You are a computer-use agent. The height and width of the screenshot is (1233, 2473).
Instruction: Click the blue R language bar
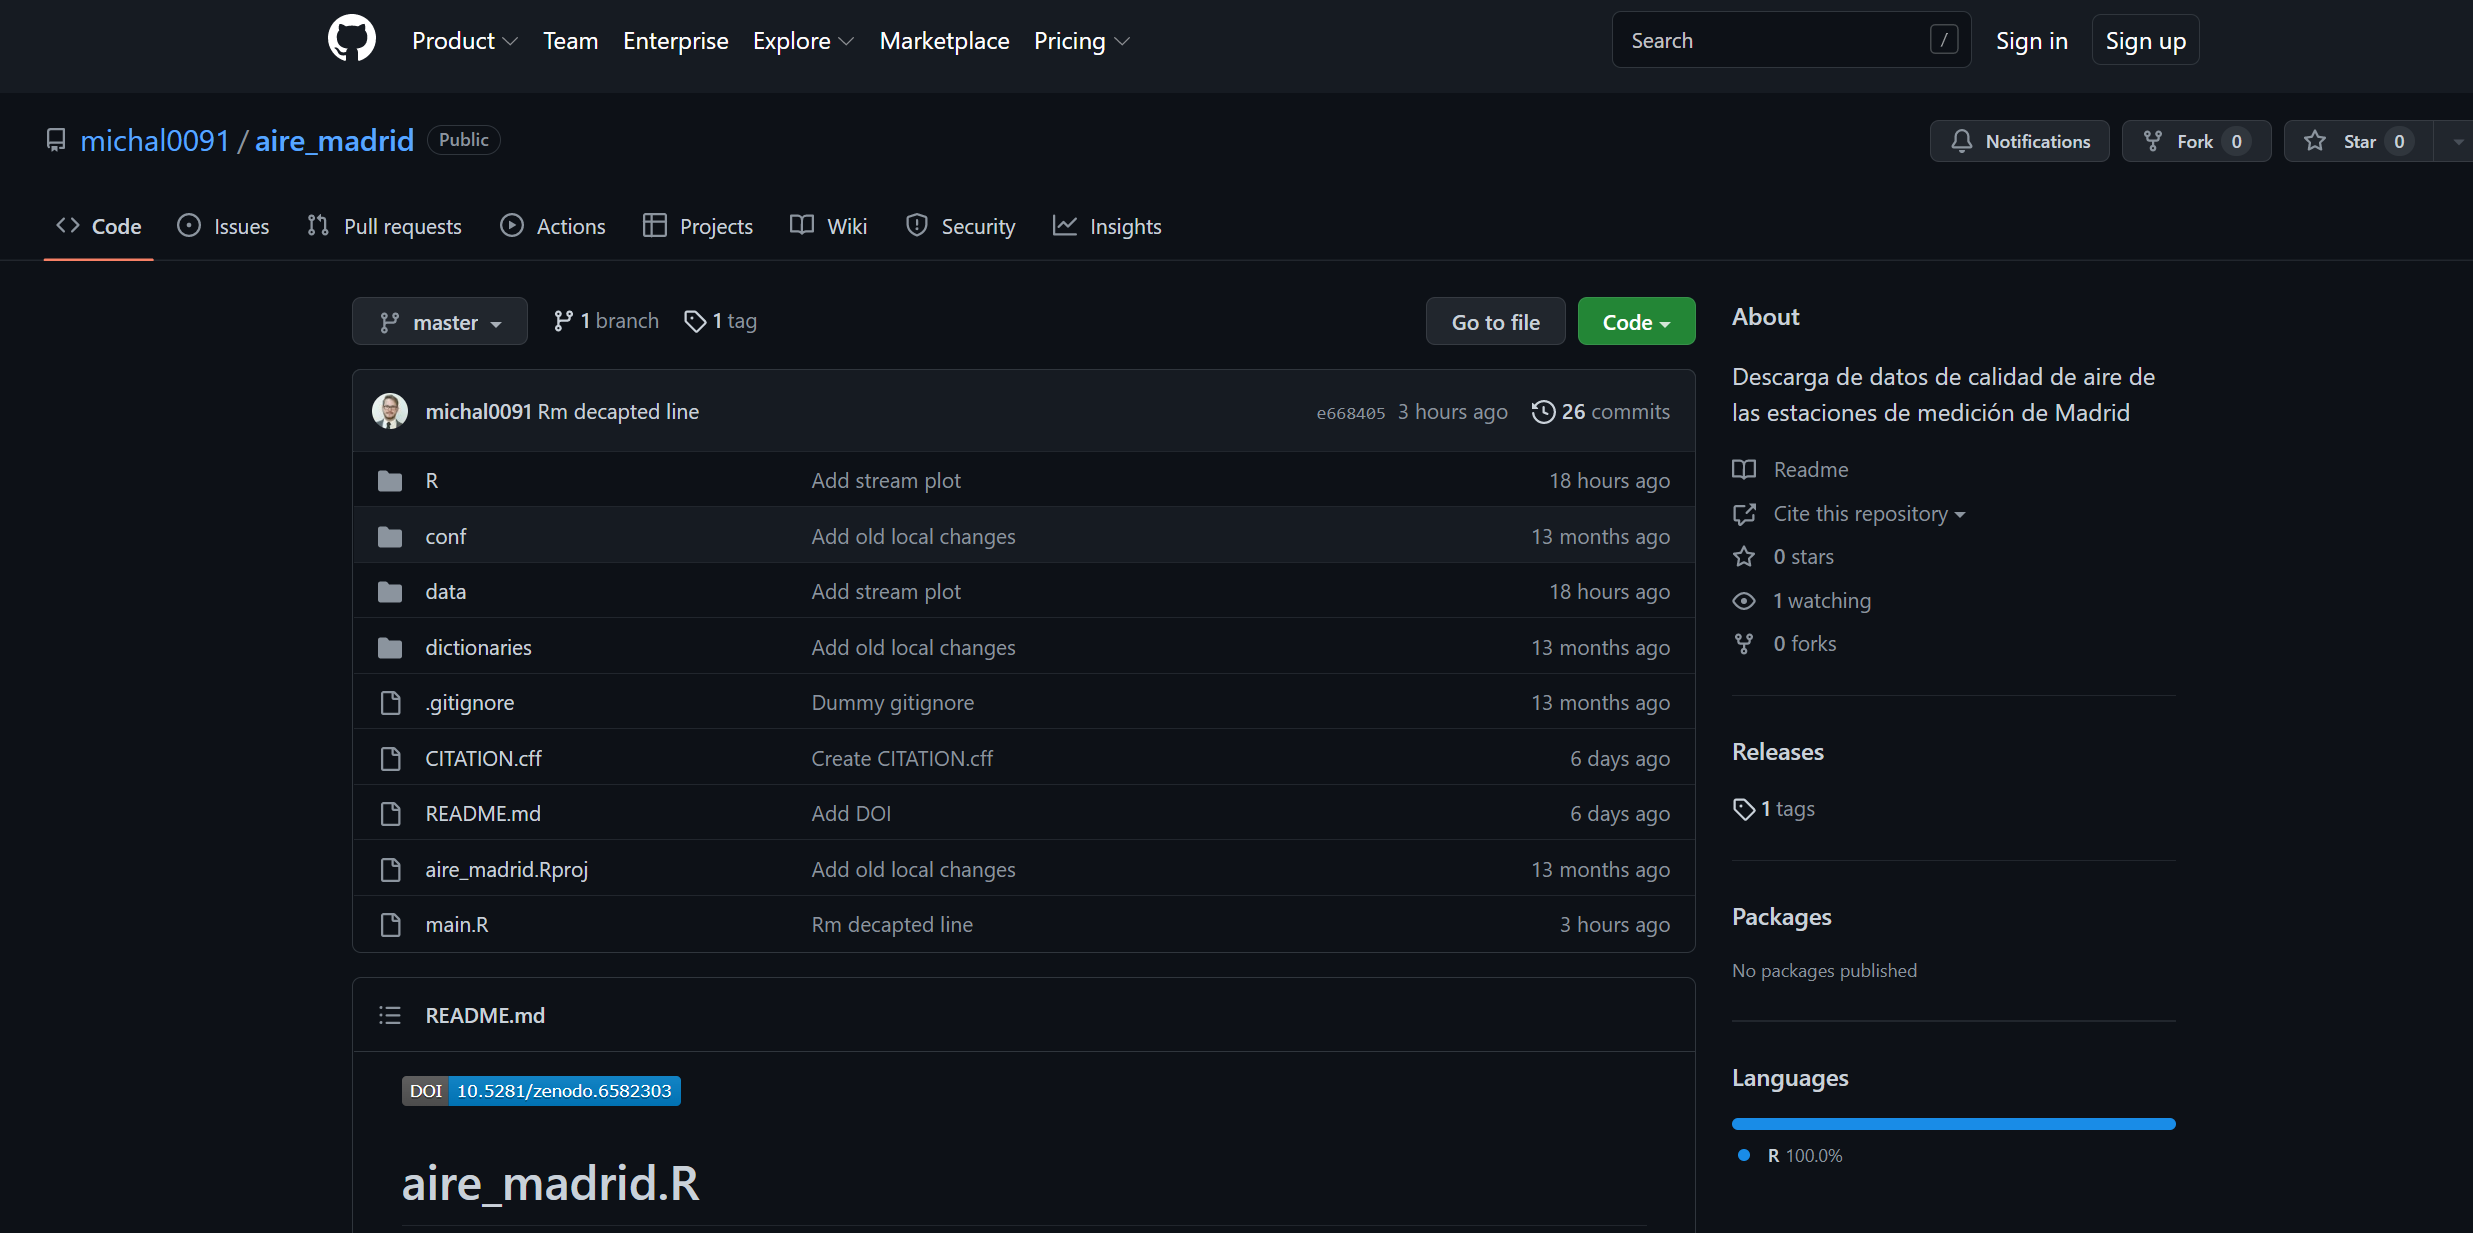click(x=1953, y=1124)
